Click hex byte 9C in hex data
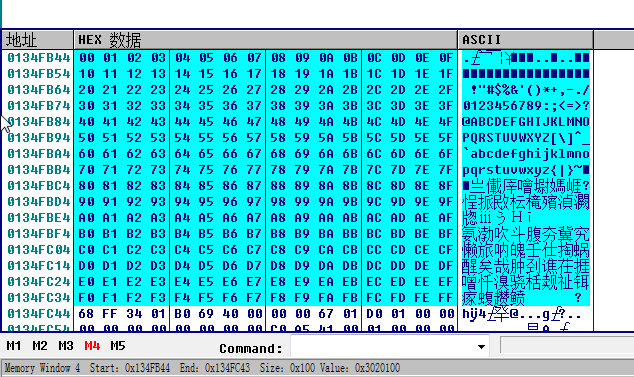Screen dimensions: 634x377 (x=374, y=202)
